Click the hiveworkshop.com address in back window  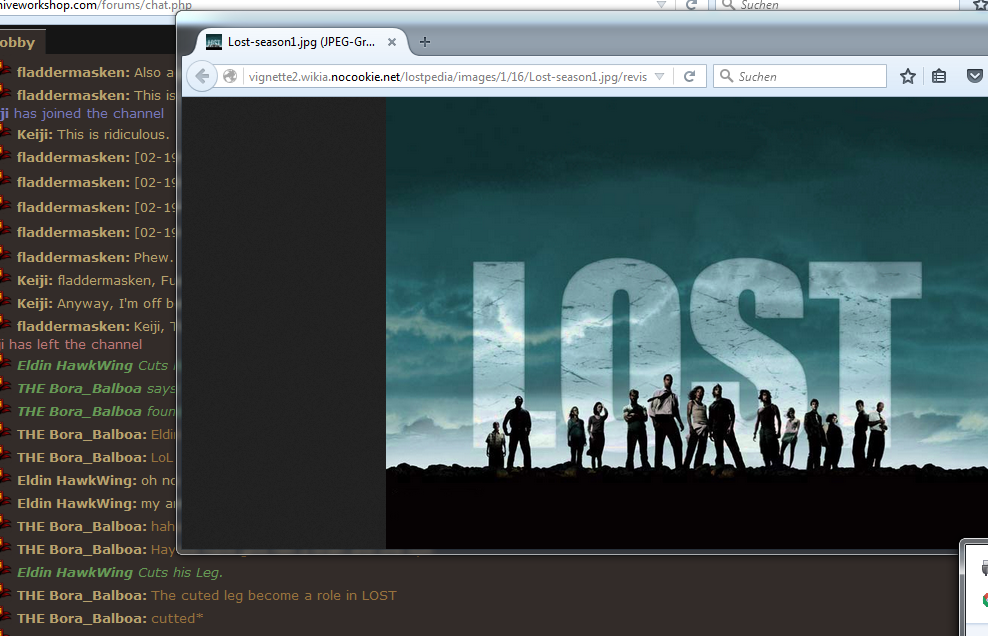coord(96,5)
